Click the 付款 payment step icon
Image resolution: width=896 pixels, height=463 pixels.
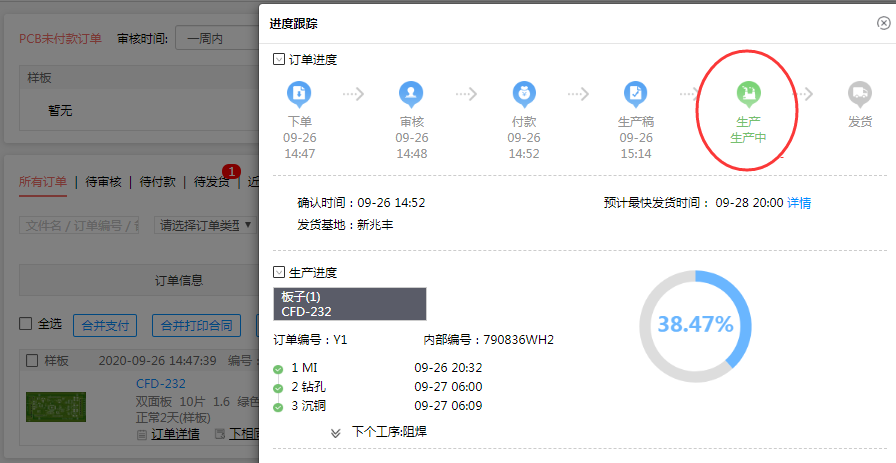(523, 94)
